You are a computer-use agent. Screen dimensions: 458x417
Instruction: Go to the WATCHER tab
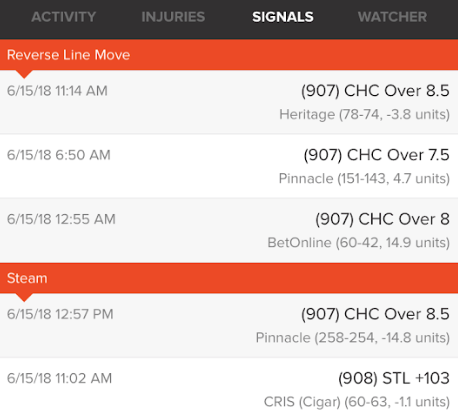[392, 17]
